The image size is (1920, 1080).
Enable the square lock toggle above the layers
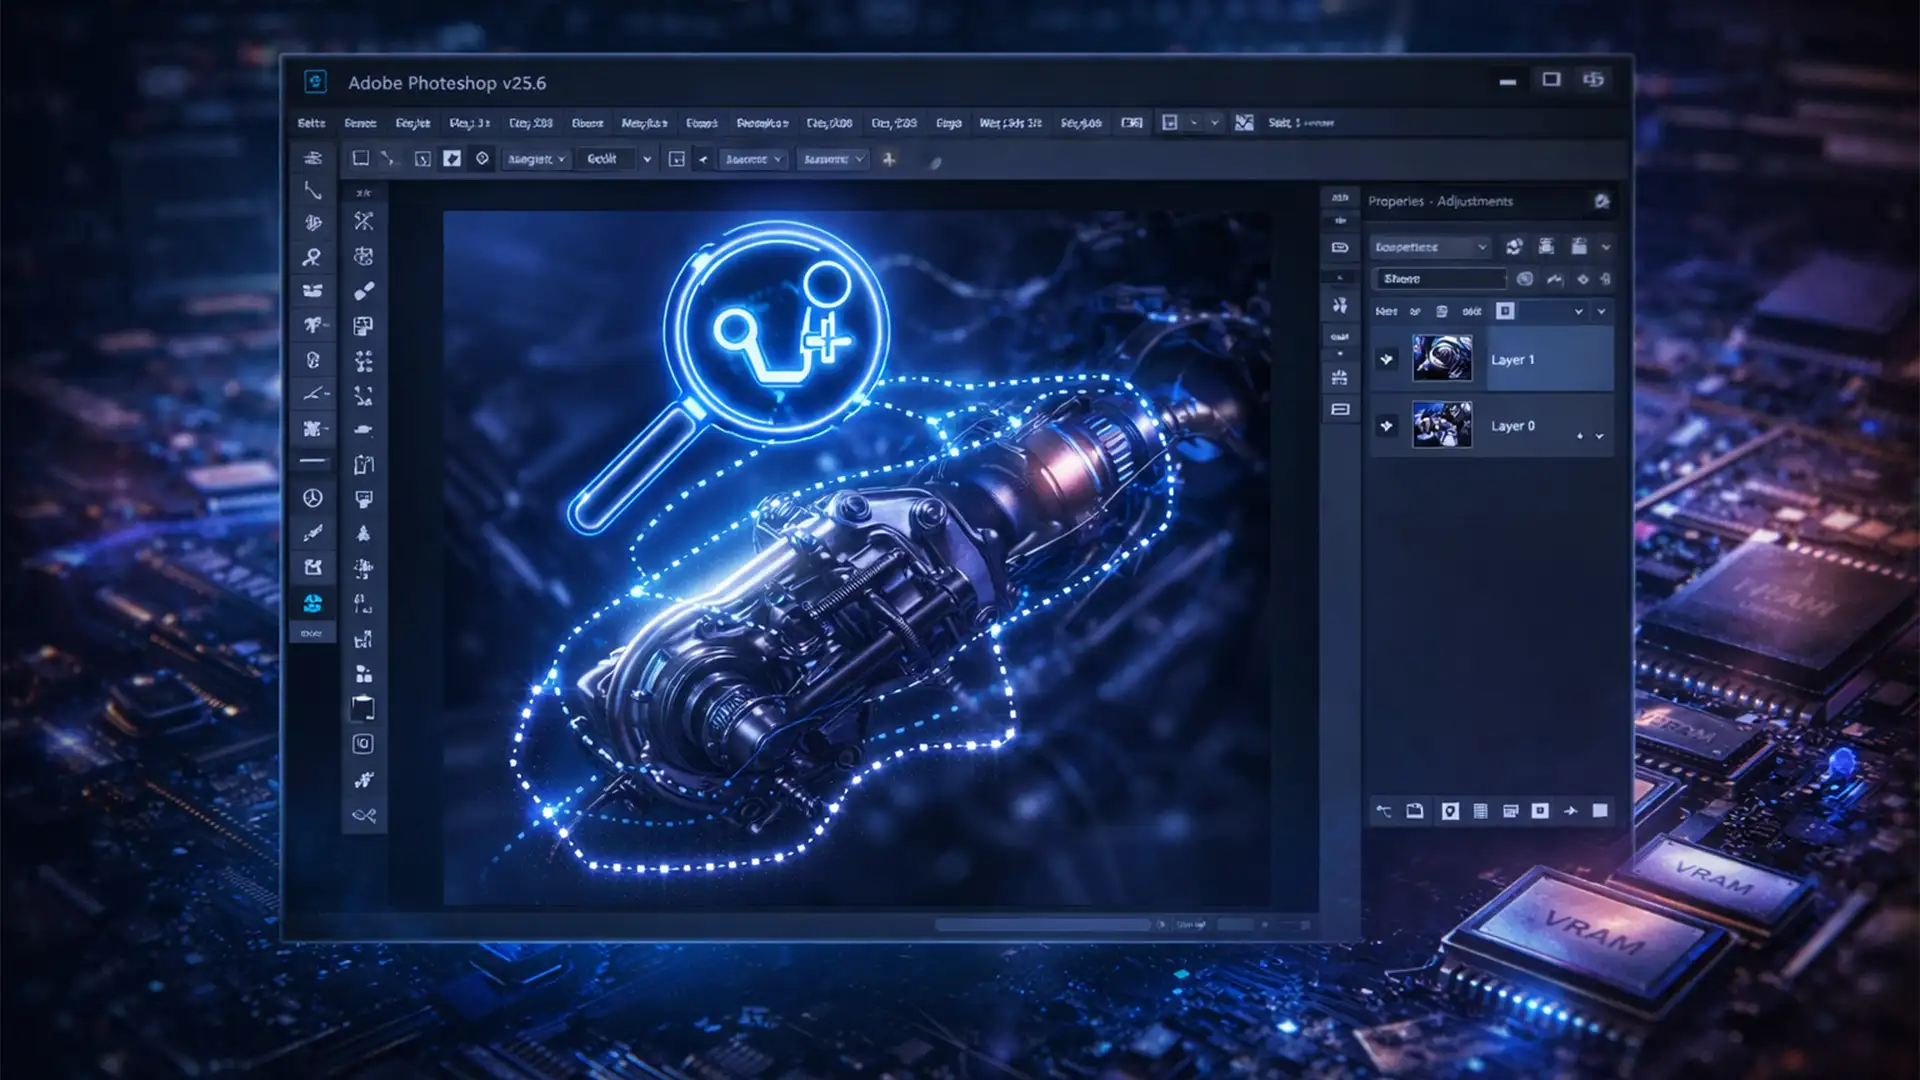[x=1505, y=311]
